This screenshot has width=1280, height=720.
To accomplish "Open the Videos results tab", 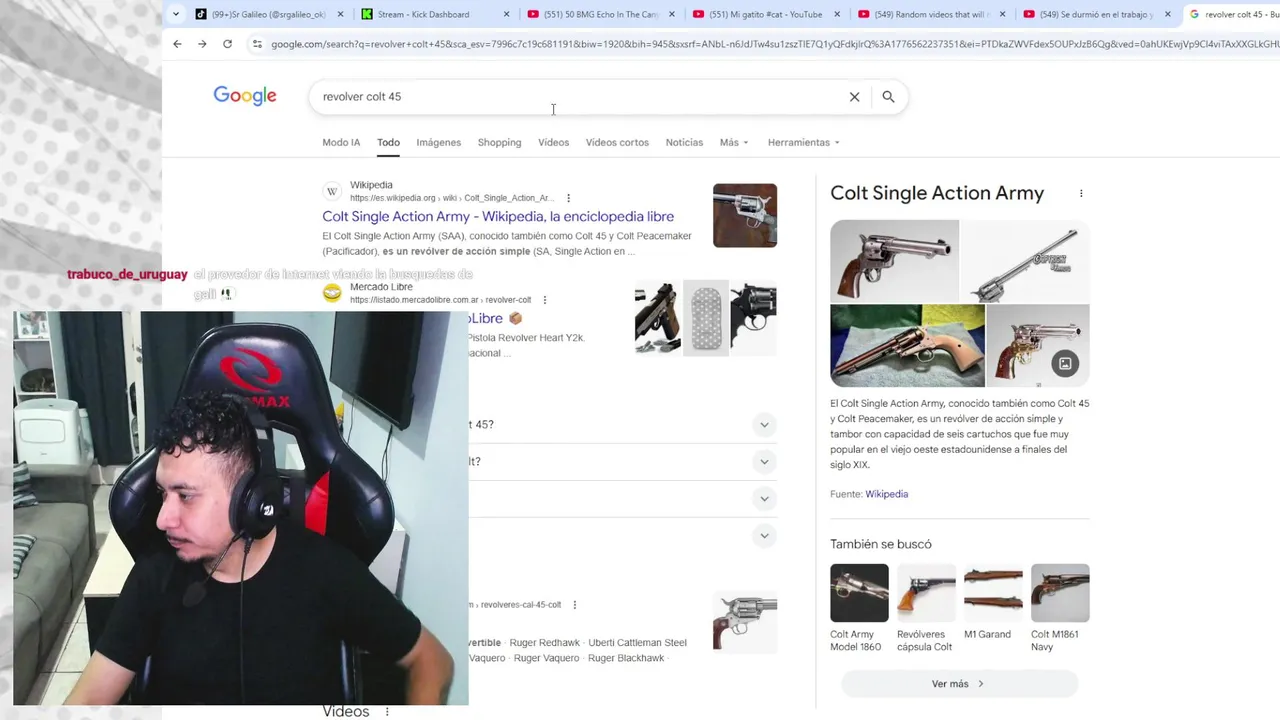I will pyautogui.click(x=553, y=142).
